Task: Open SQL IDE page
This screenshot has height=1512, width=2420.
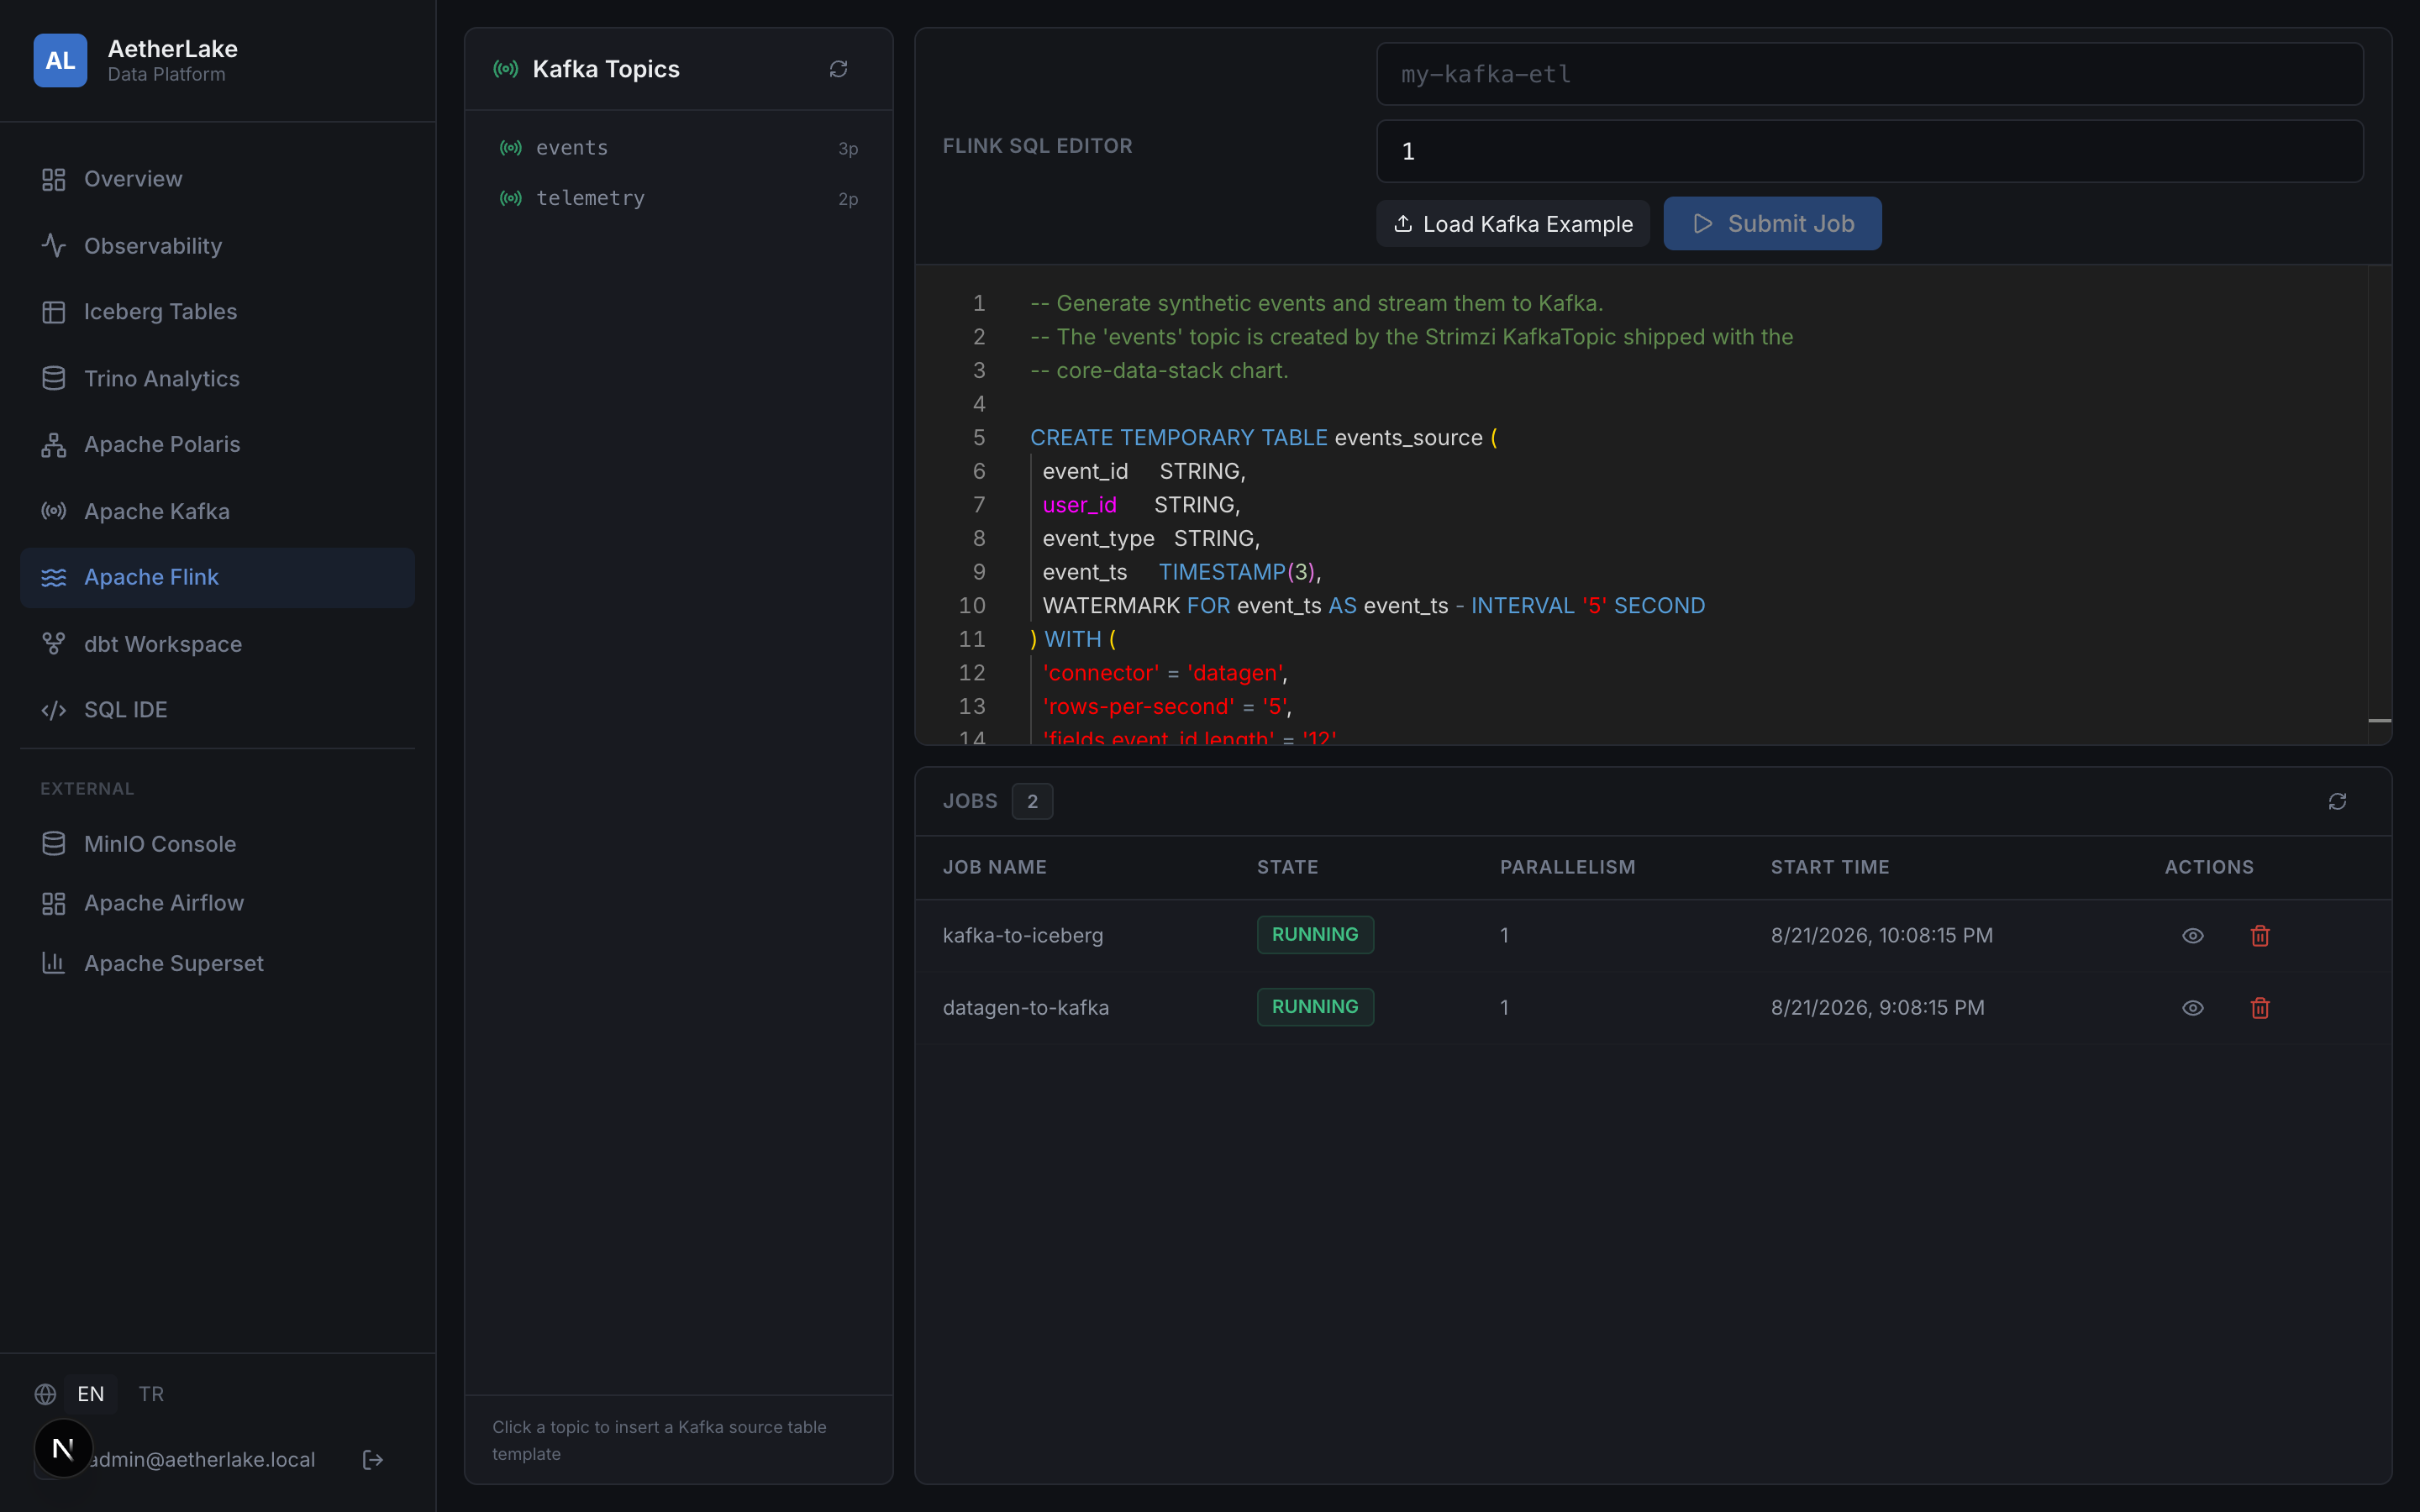Action: pos(217,710)
